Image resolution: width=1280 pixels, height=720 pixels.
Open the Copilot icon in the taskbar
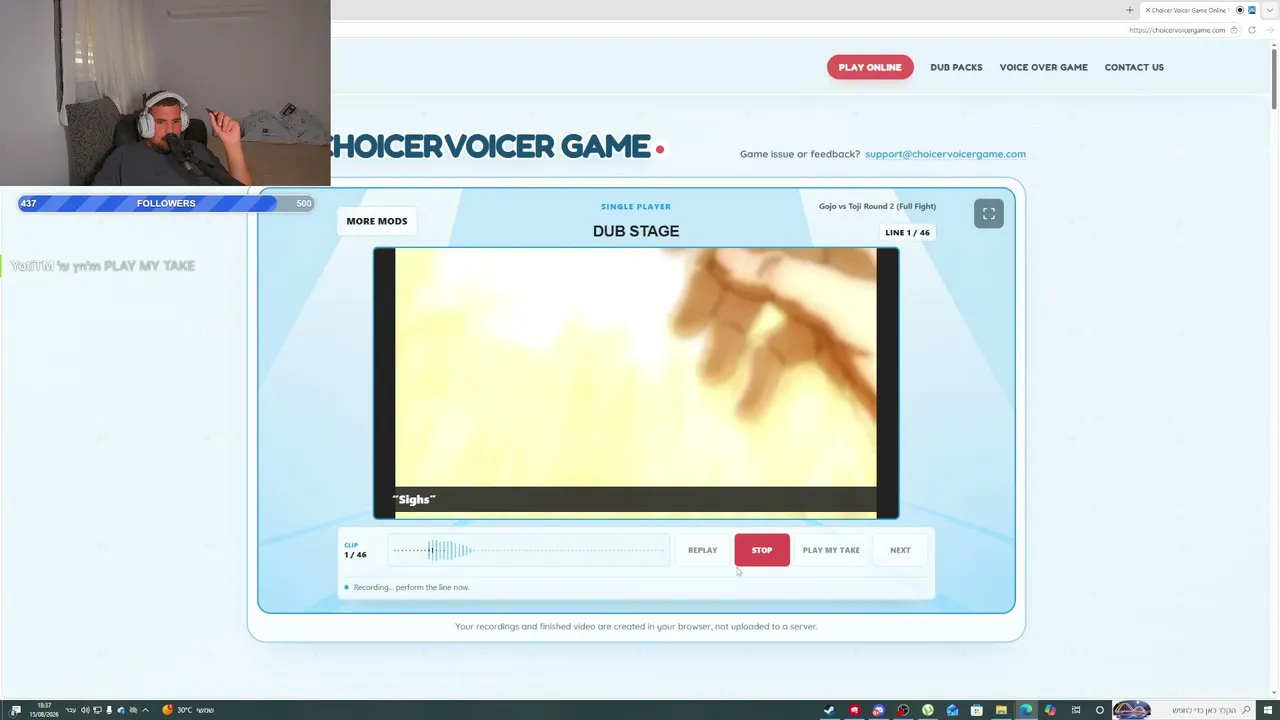pos(1050,710)
